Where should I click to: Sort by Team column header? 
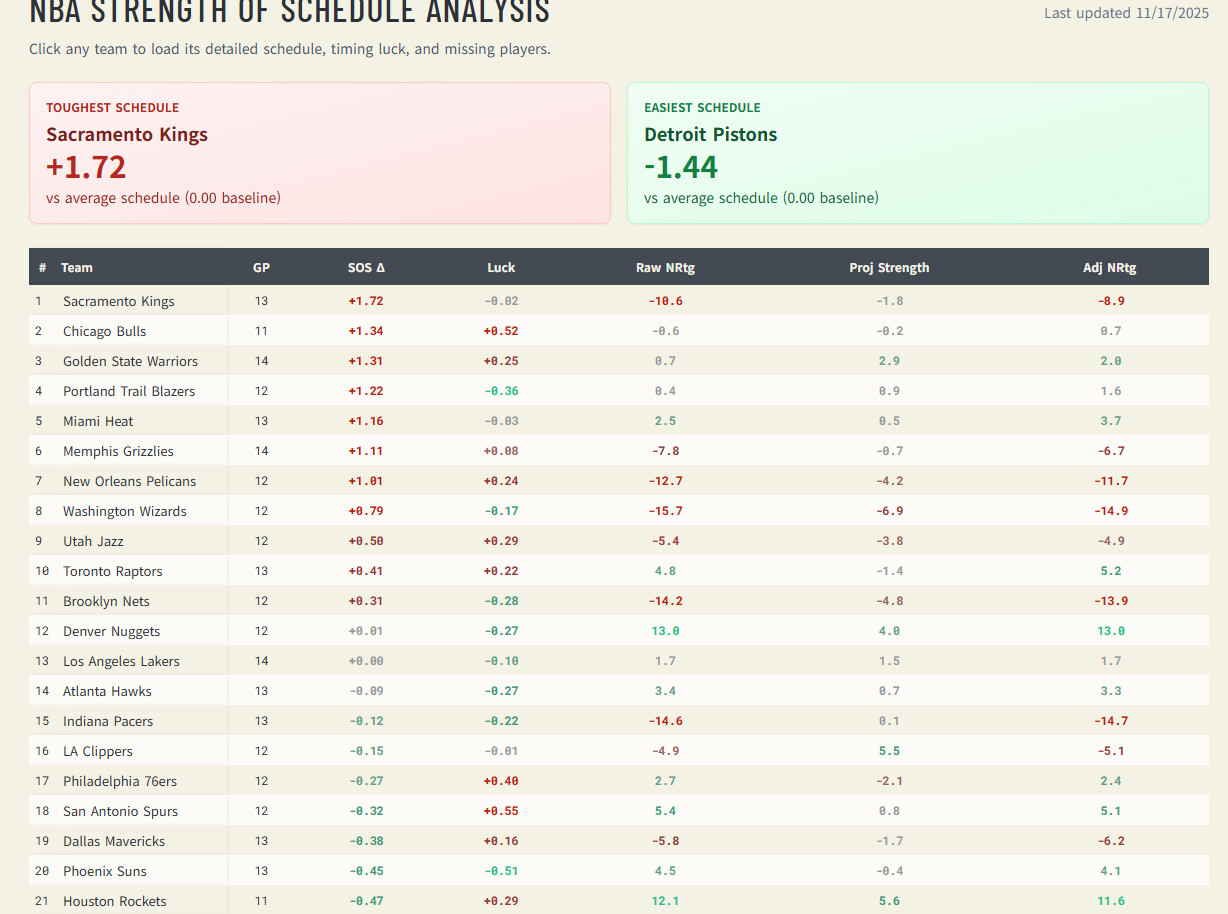(77, 267)
